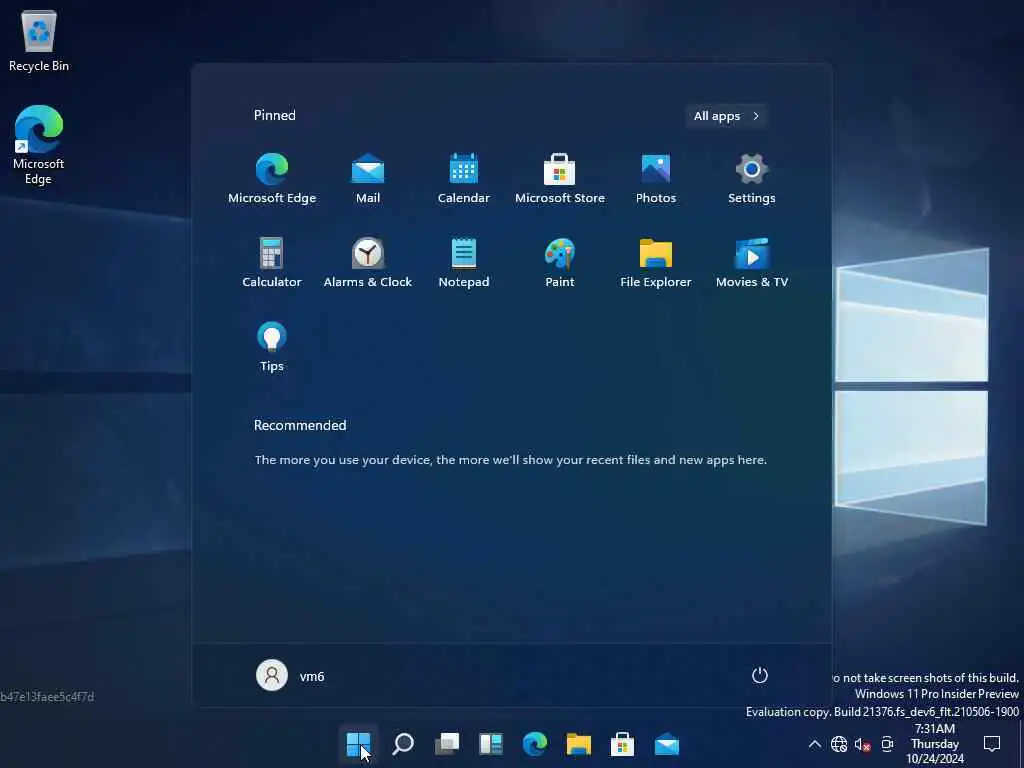Launch the Photos app
This screenshot has width=1024, height=768.
[656, 178]
